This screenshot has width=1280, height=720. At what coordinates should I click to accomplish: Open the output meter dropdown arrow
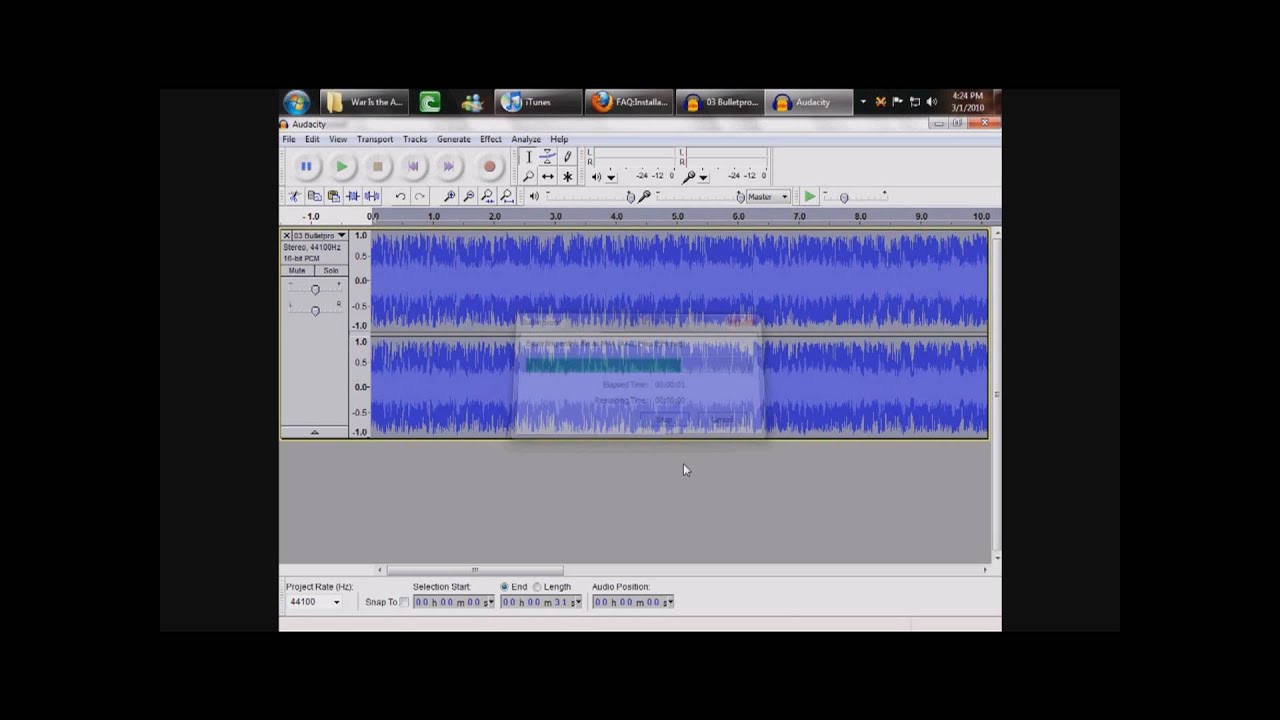point(611,178)
